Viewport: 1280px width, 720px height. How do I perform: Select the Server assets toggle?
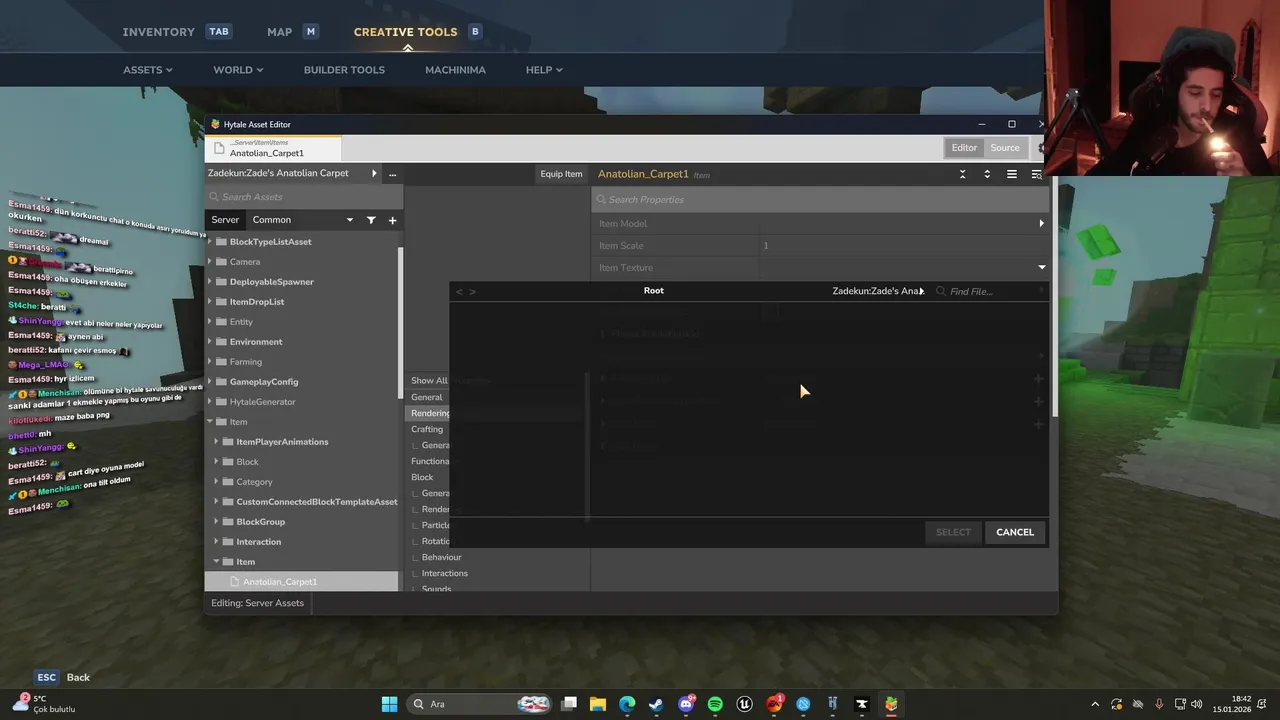coord(225,220)
